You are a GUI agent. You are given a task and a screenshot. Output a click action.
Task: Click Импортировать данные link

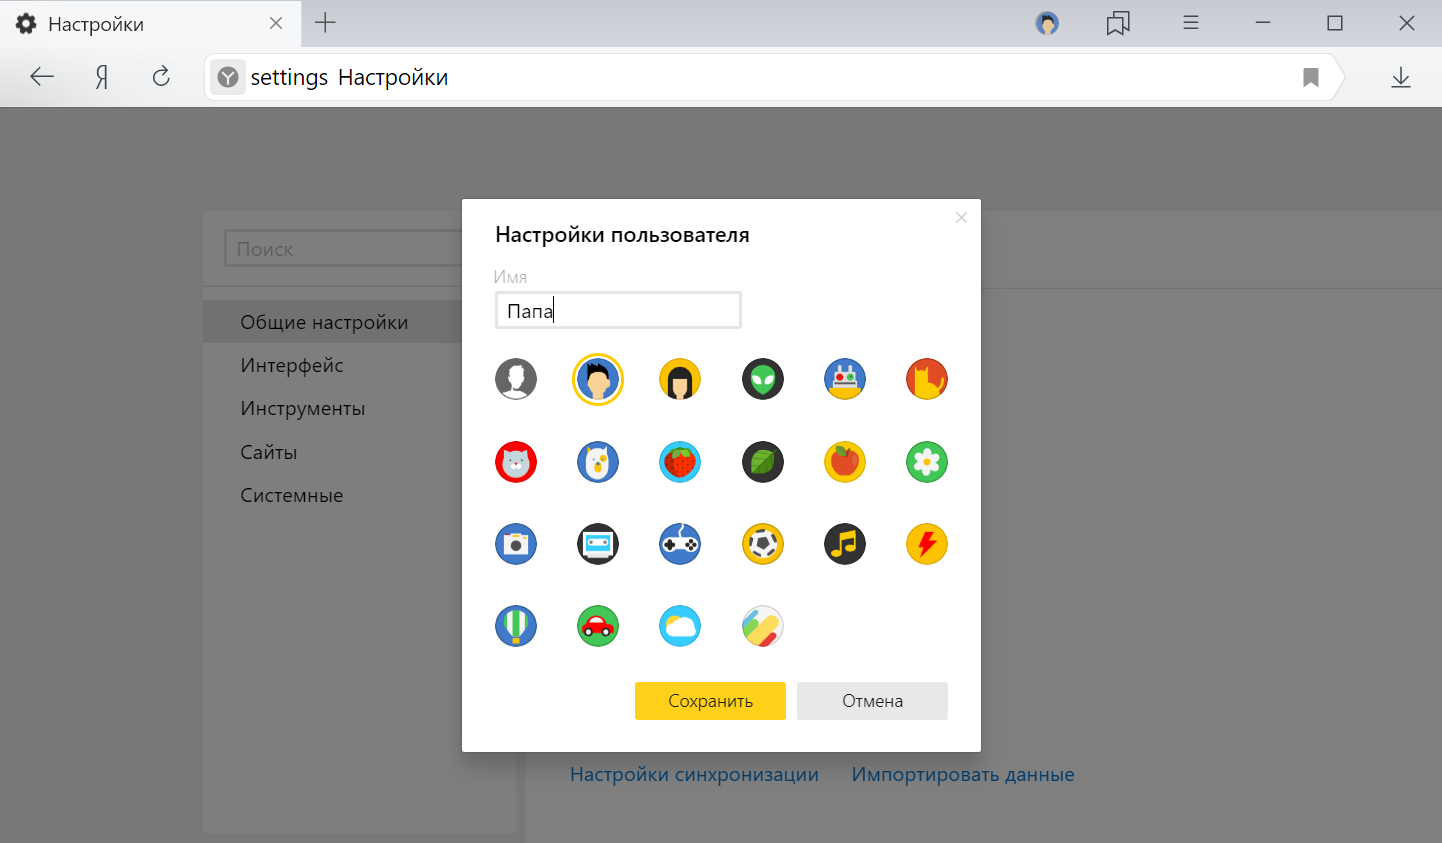point(963,774)
